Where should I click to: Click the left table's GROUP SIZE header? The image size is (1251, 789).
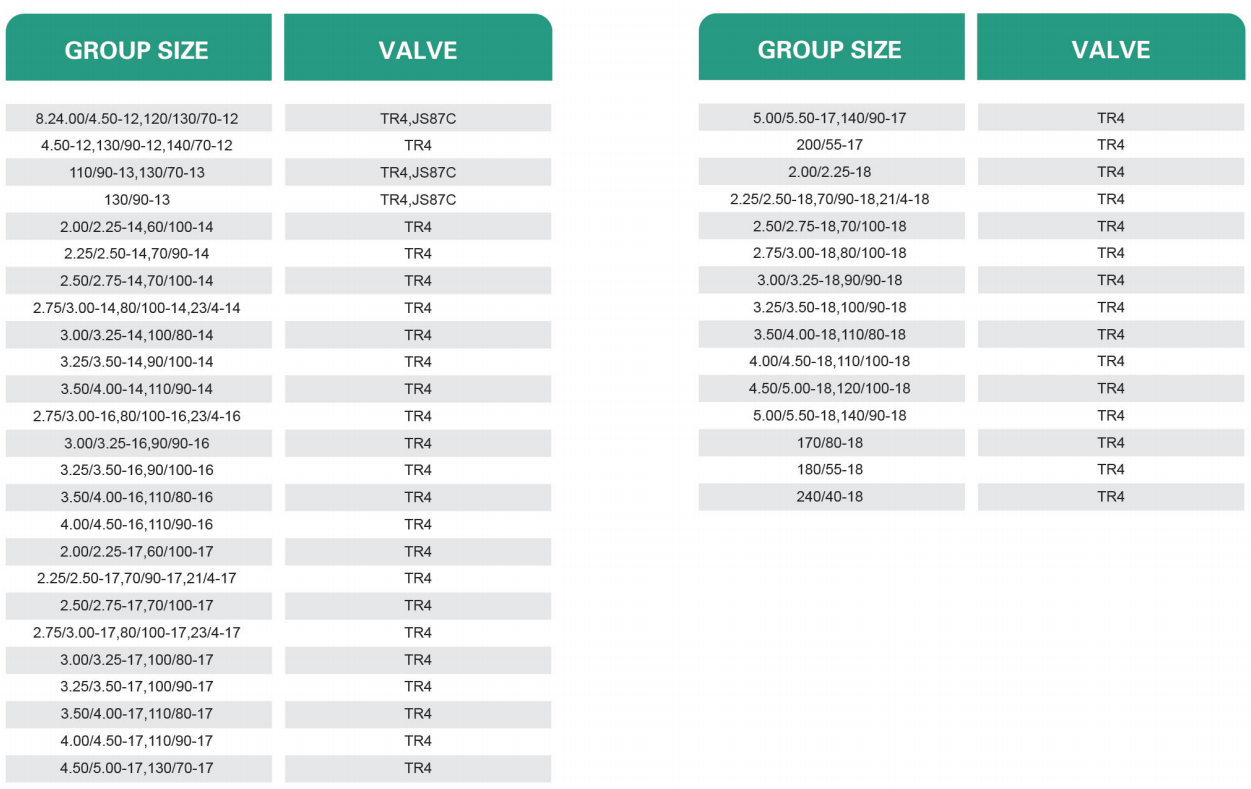pyautogui.click(x=137, y=50)
